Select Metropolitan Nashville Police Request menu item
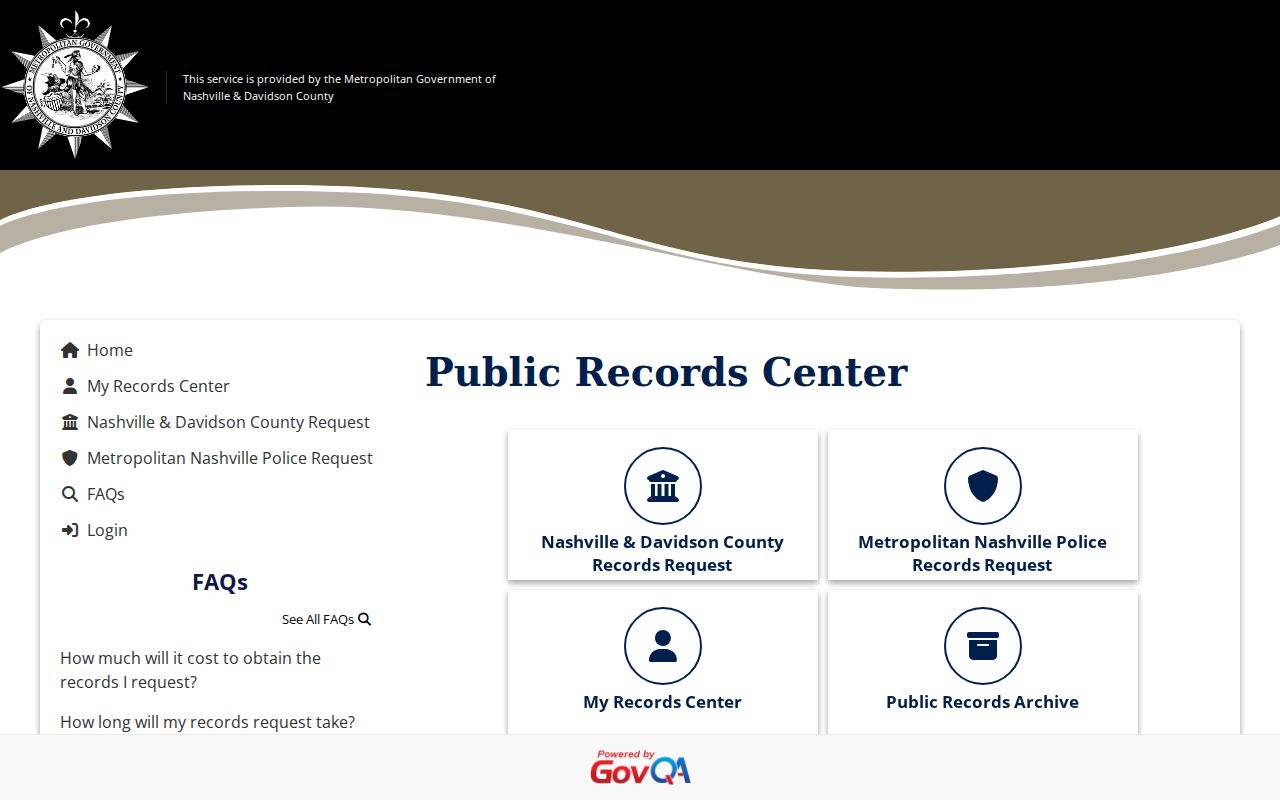The image size is (1280, 800). [230, 458]
